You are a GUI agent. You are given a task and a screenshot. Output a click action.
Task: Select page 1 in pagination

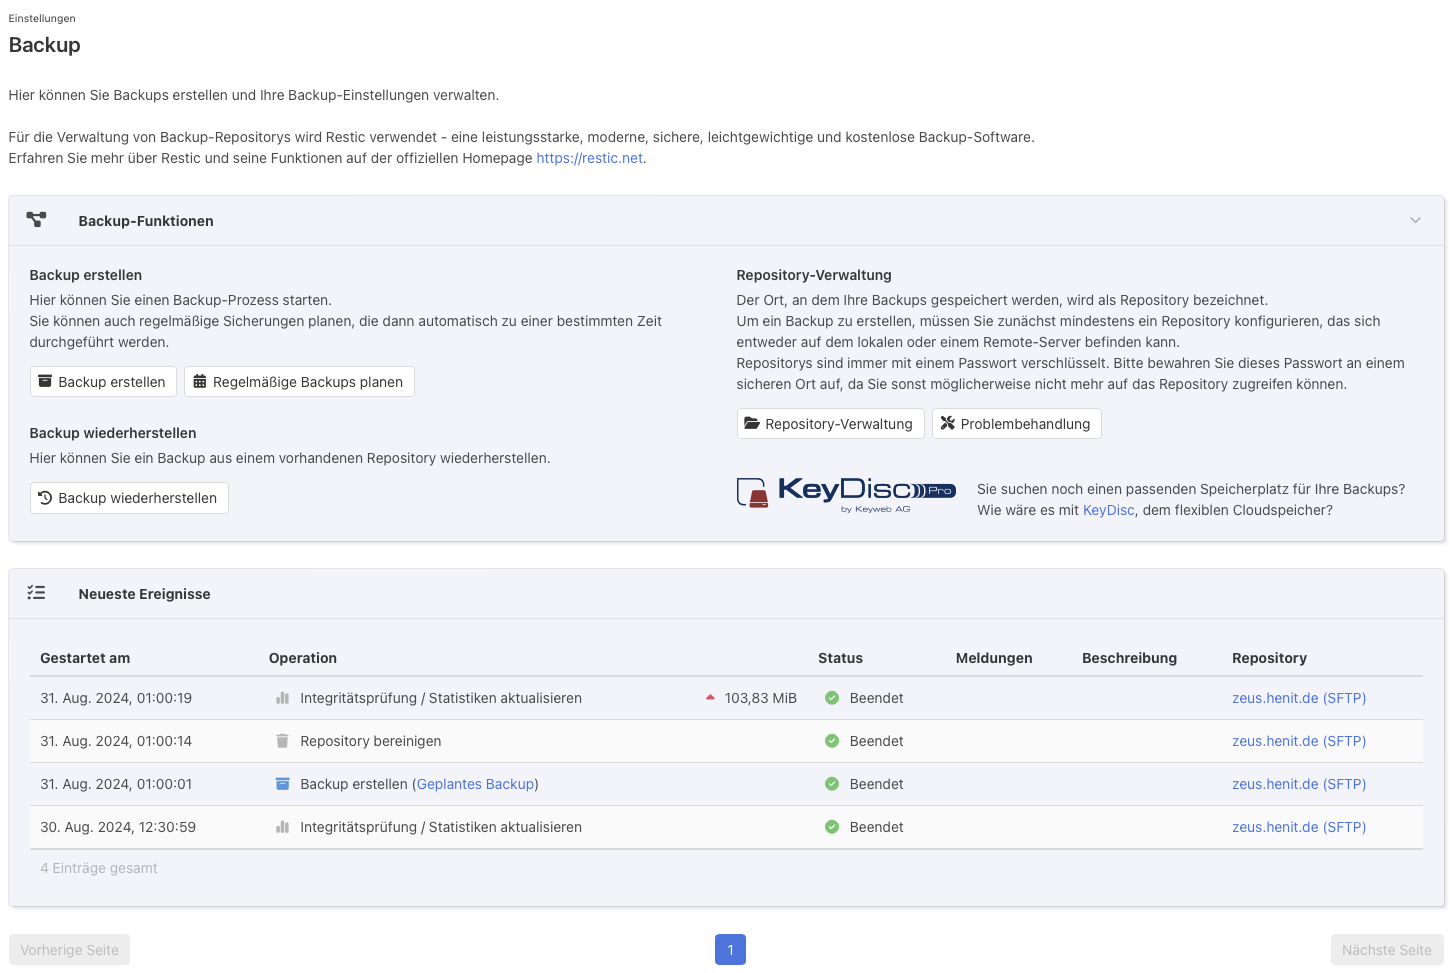click(x=730, y=950)
